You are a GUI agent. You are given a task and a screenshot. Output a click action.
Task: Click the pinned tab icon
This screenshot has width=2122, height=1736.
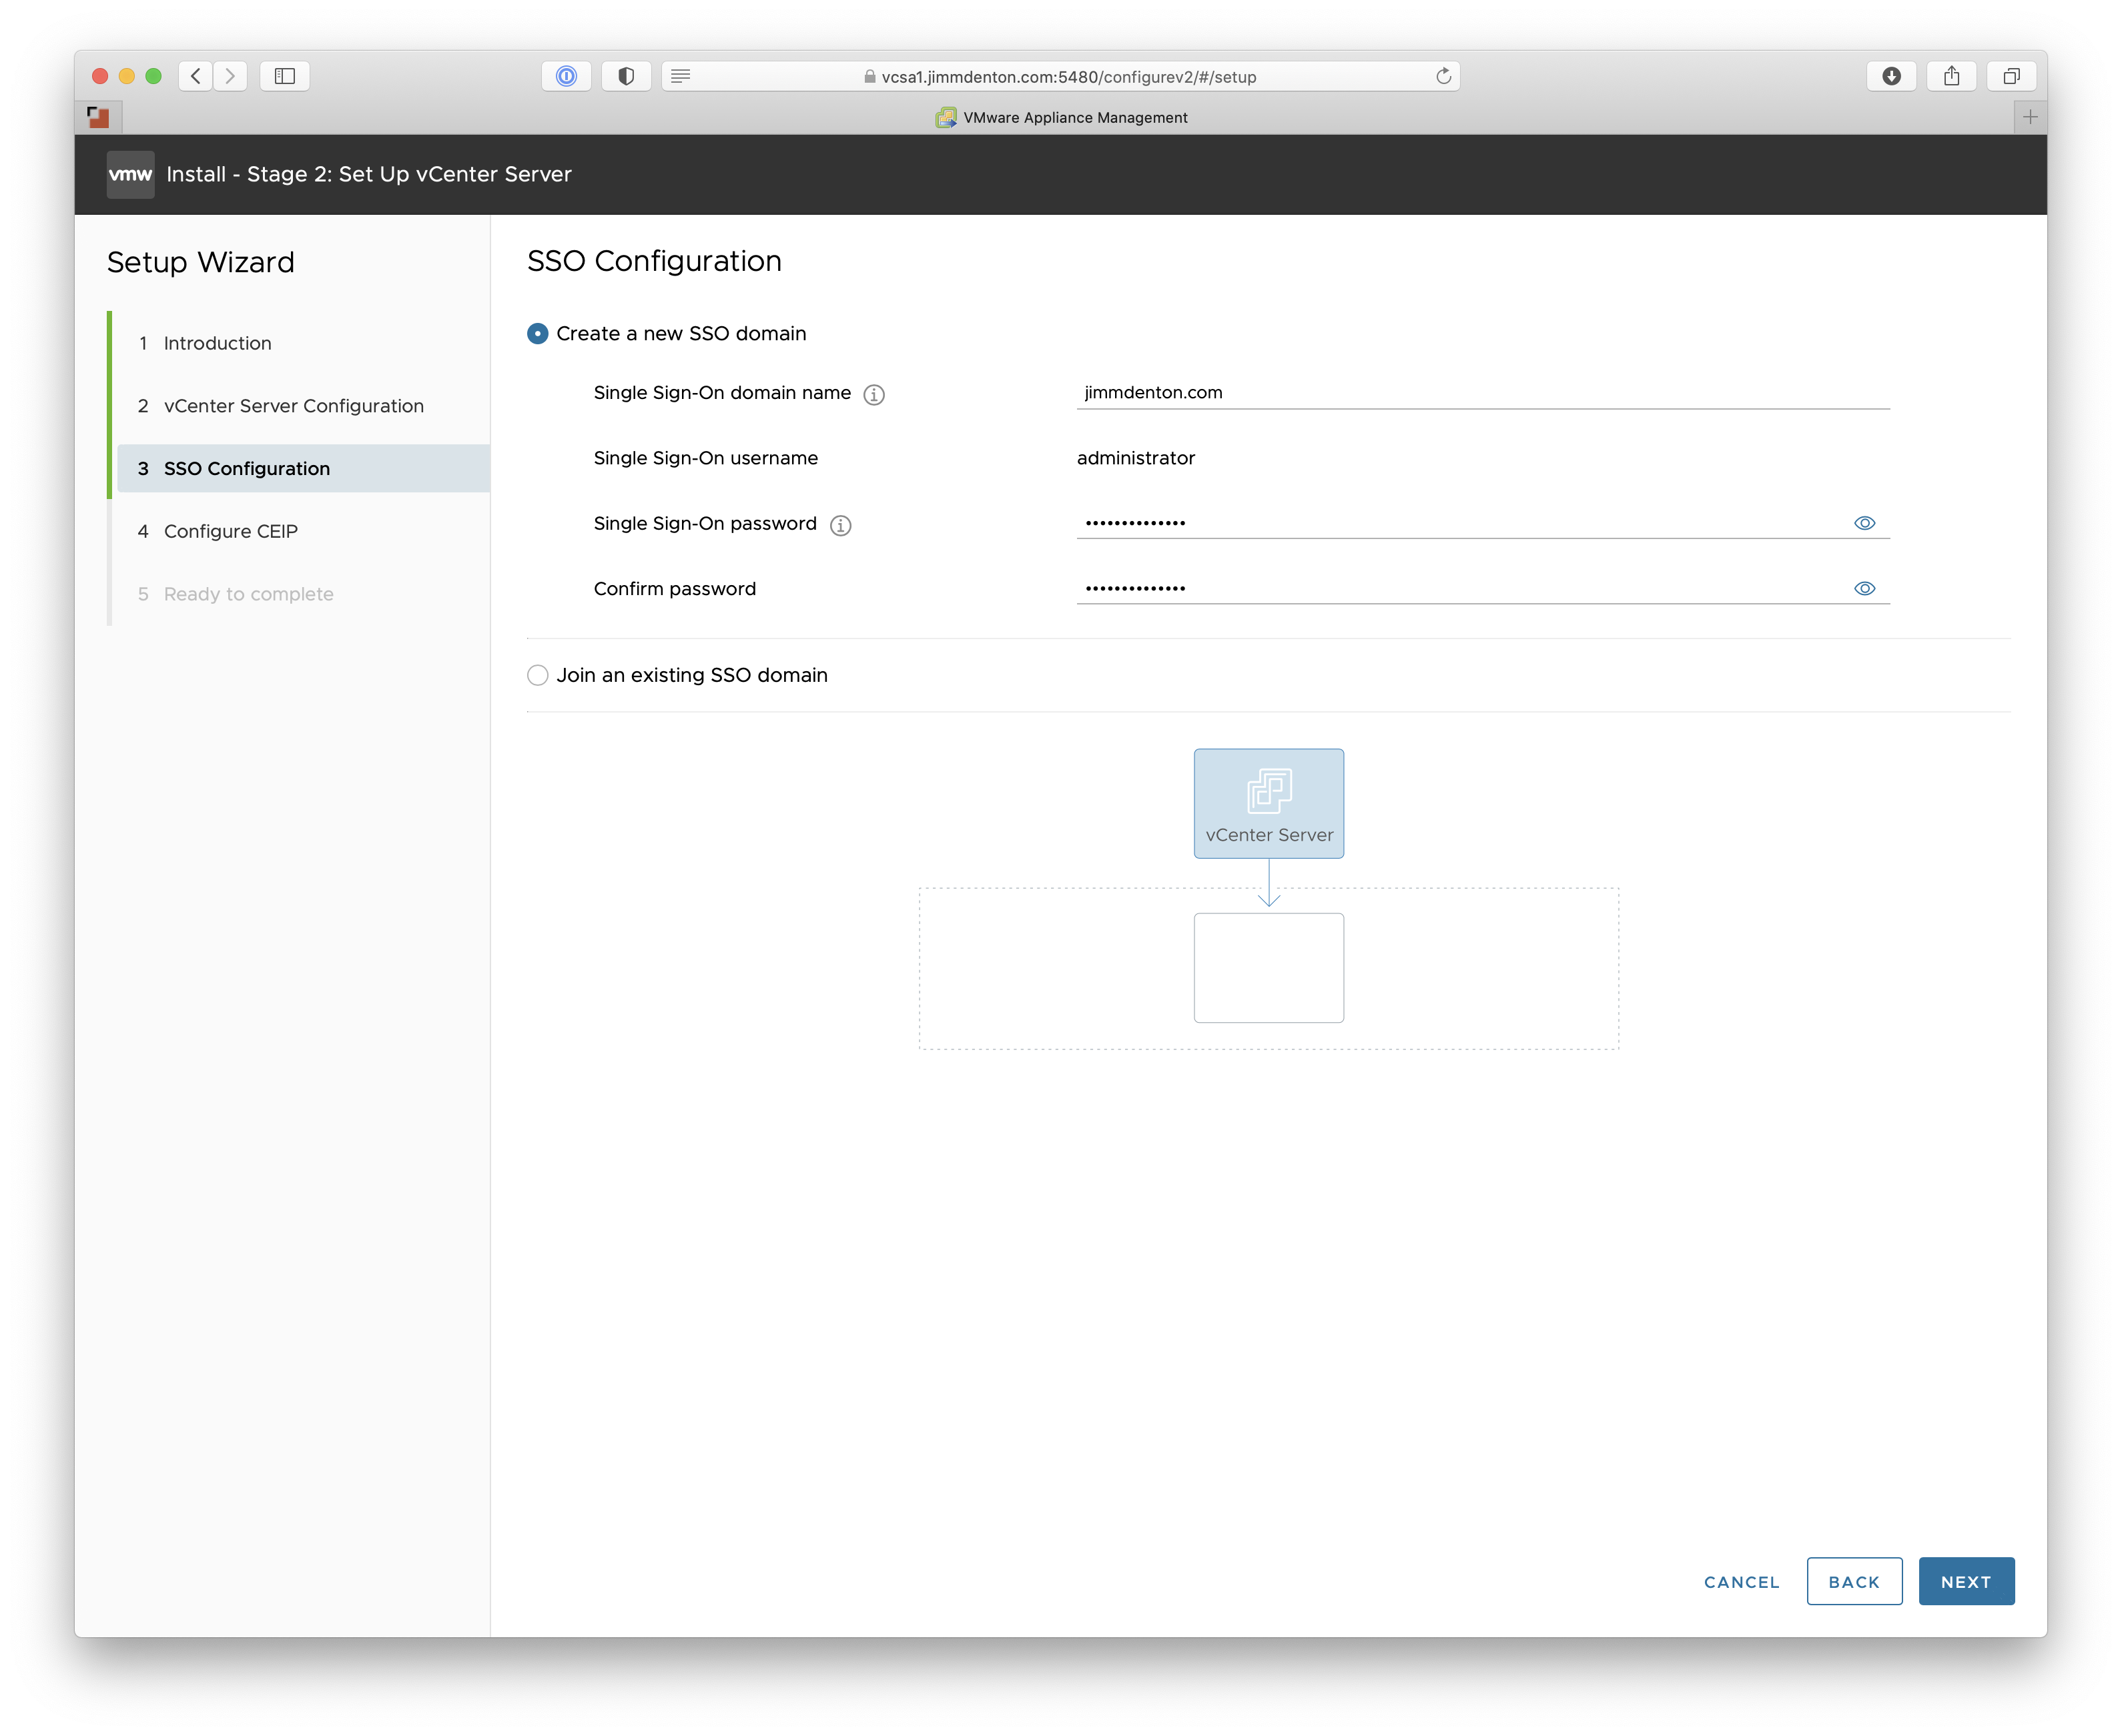(x=98, y=117)
